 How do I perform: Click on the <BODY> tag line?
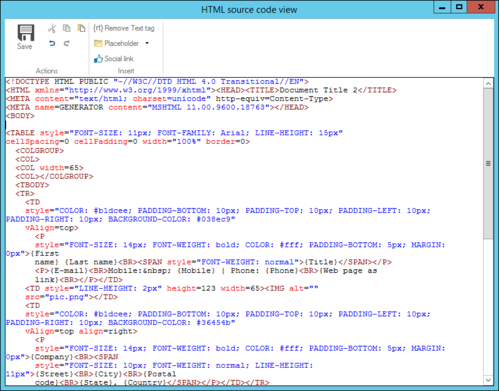coord(20,116)
